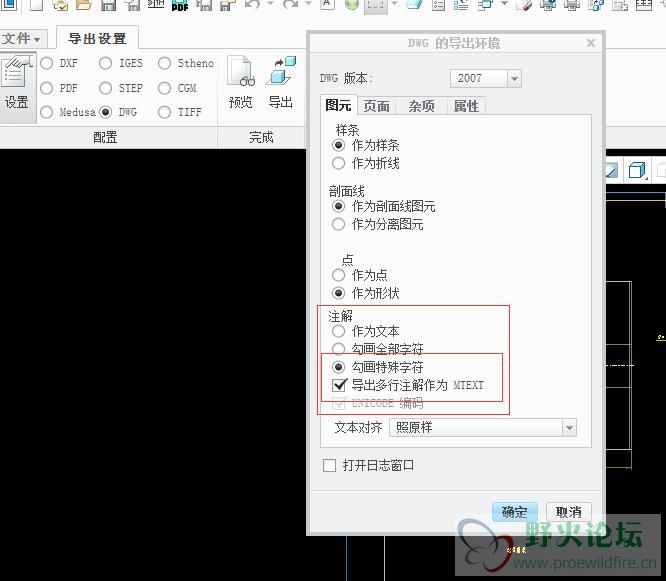Choose 作为形状 under 点
Screen dimensions: 666x581
[x=339, y=293]
